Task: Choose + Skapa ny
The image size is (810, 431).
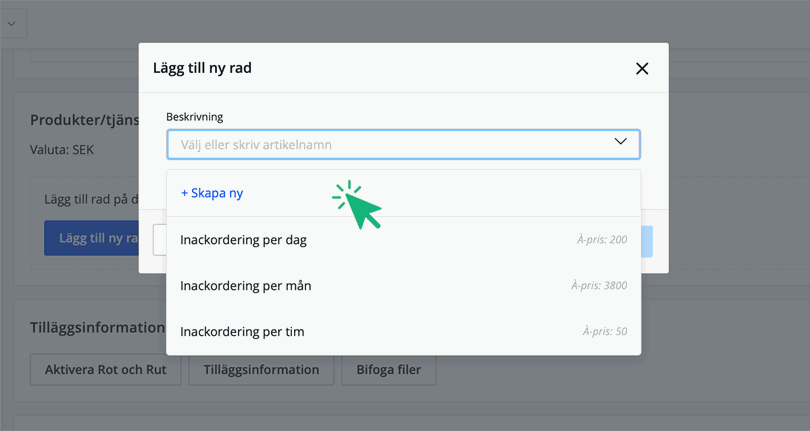Action: tap(212, 193)
